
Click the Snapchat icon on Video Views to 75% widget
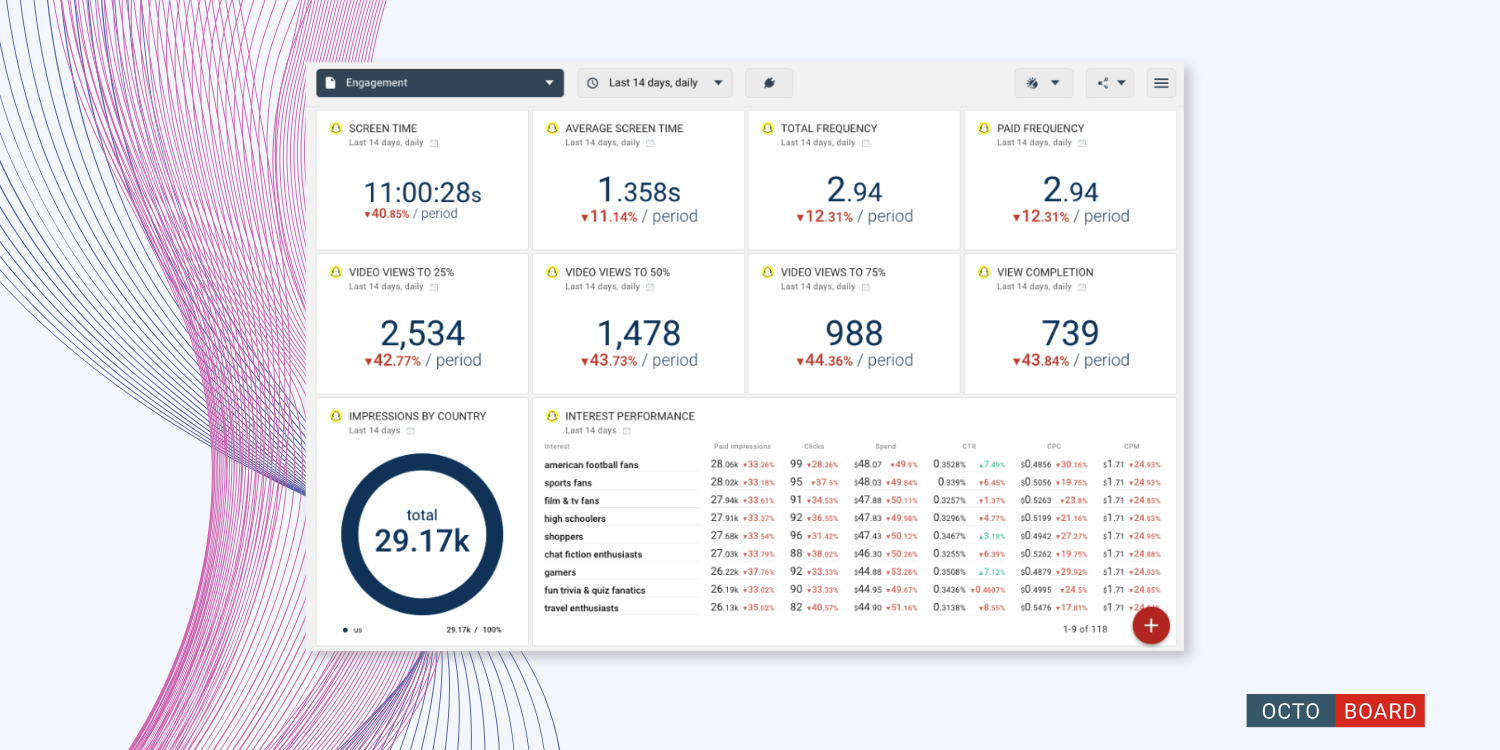point(768,272)
